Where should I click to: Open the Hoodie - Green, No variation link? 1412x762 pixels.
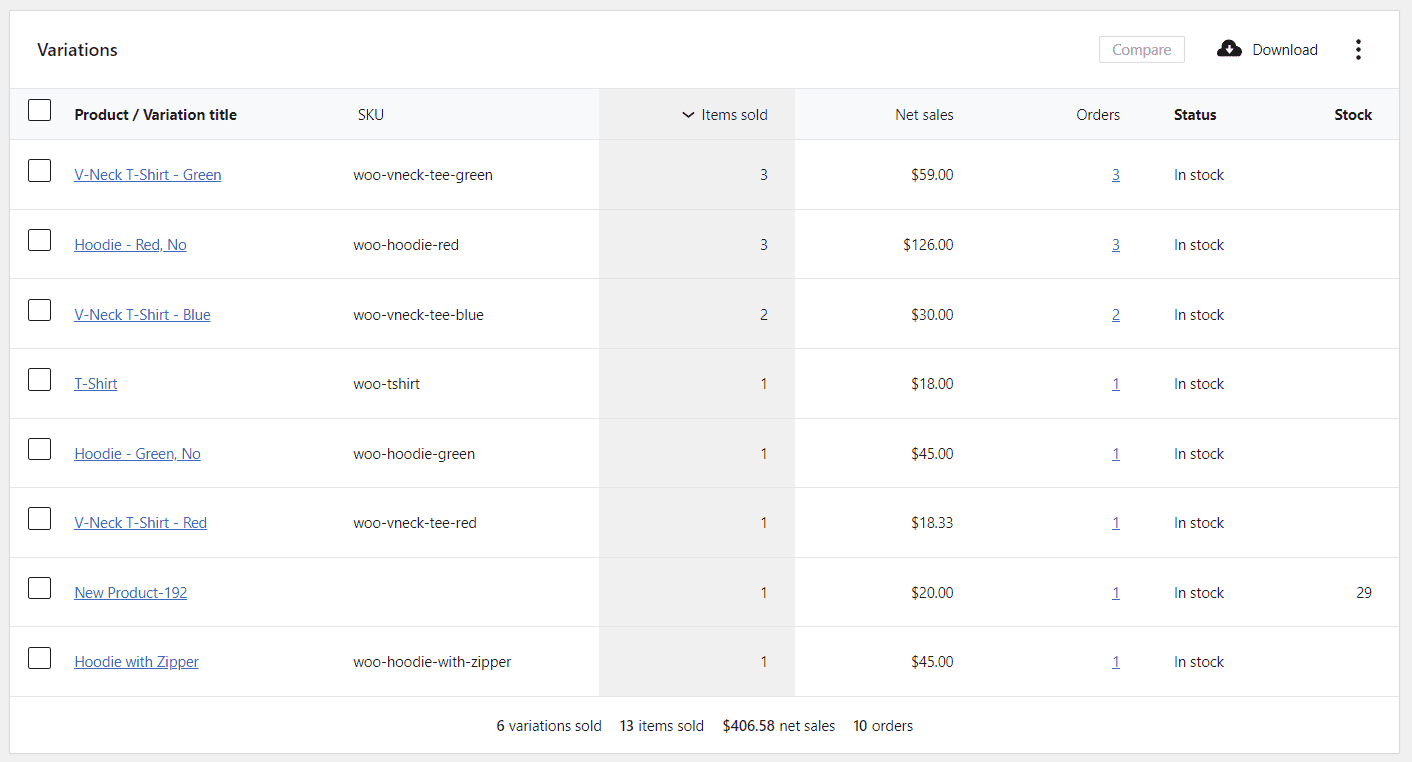(137, 453)
